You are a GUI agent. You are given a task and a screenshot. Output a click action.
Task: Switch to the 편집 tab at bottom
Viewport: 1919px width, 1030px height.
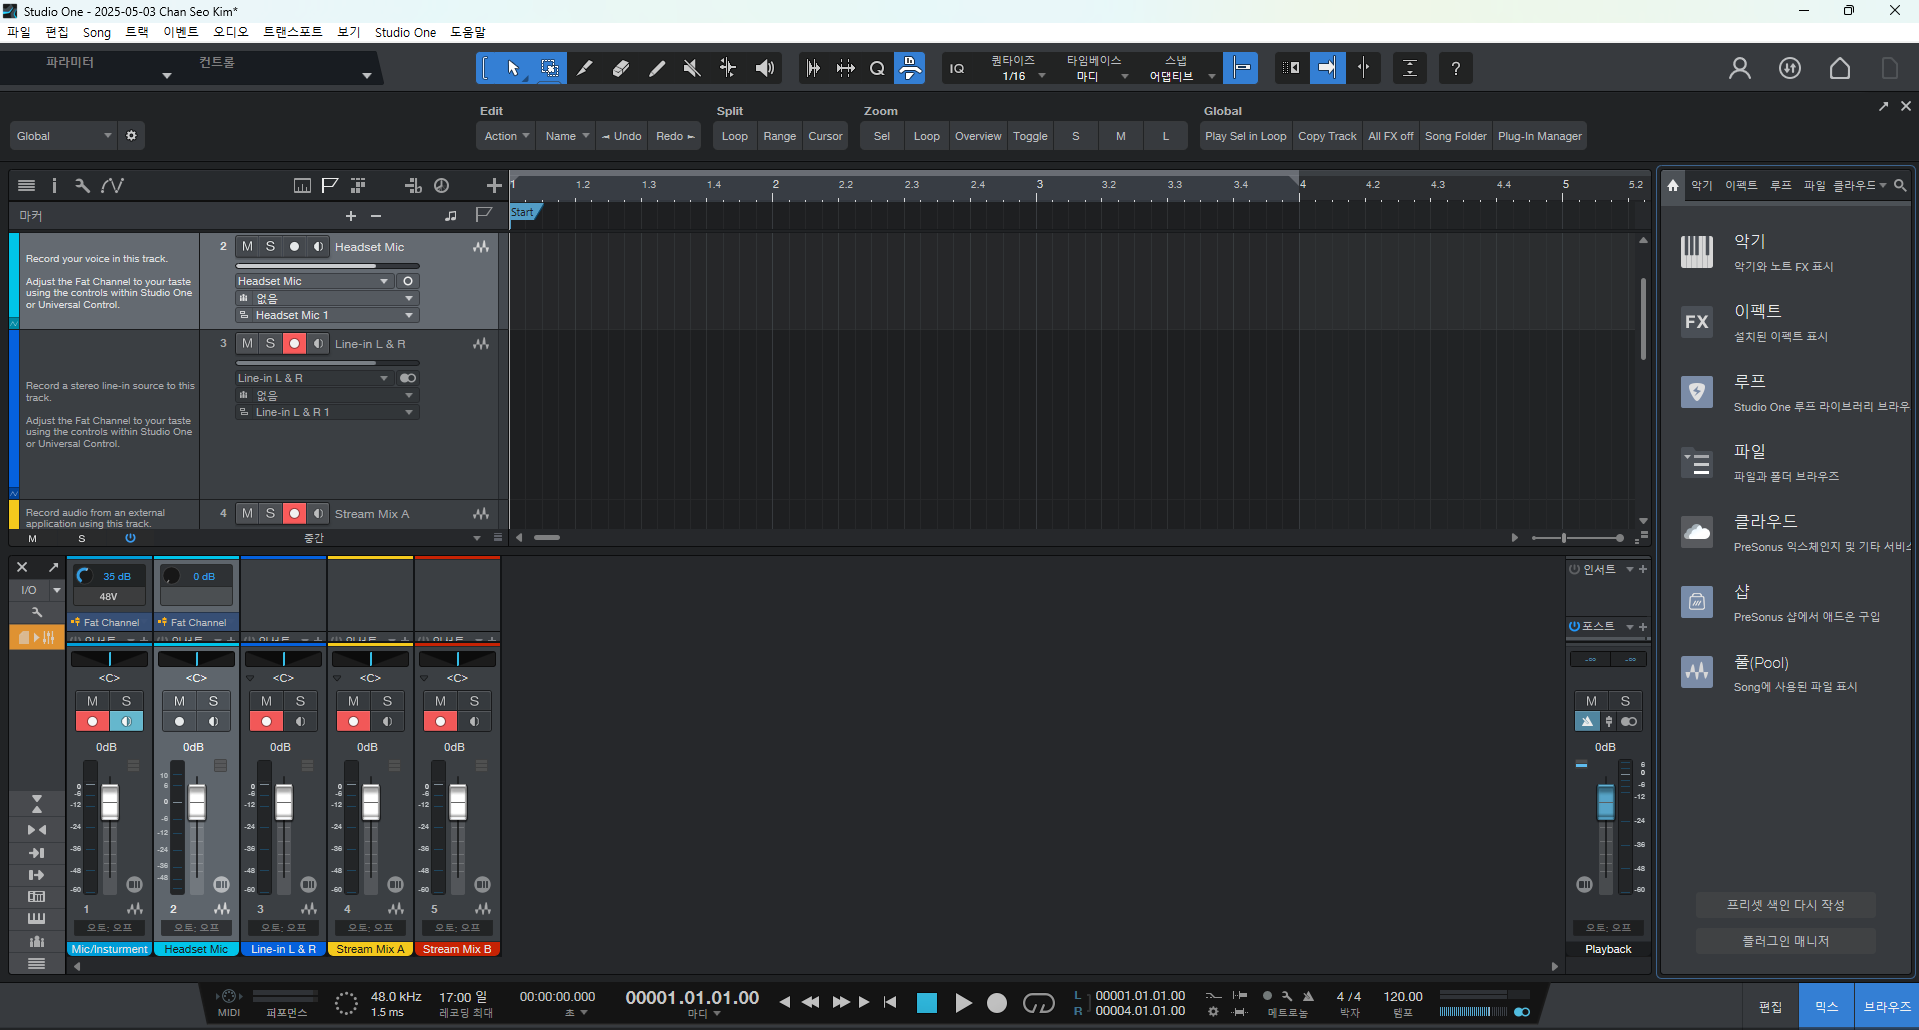click(x=1770, y=1006)
